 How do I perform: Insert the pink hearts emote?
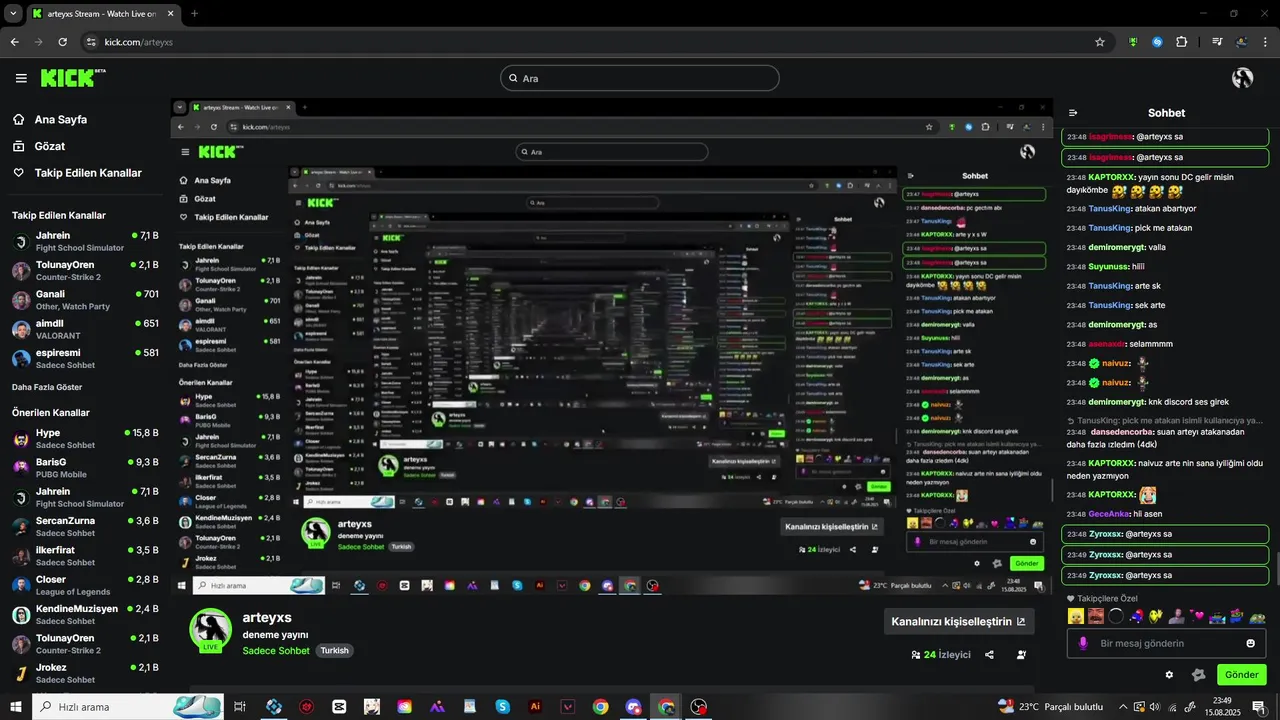(1197, 617)
